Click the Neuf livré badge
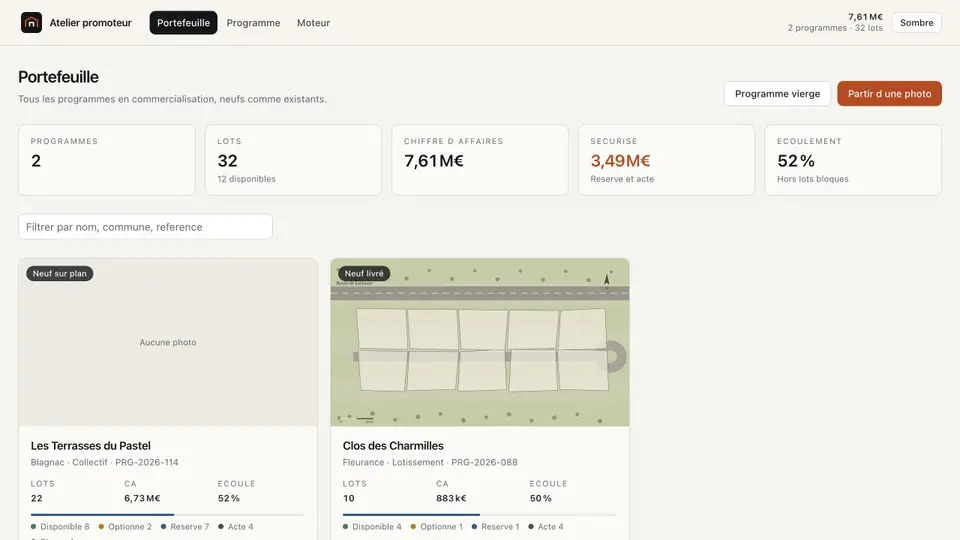 tap(364, 274)
